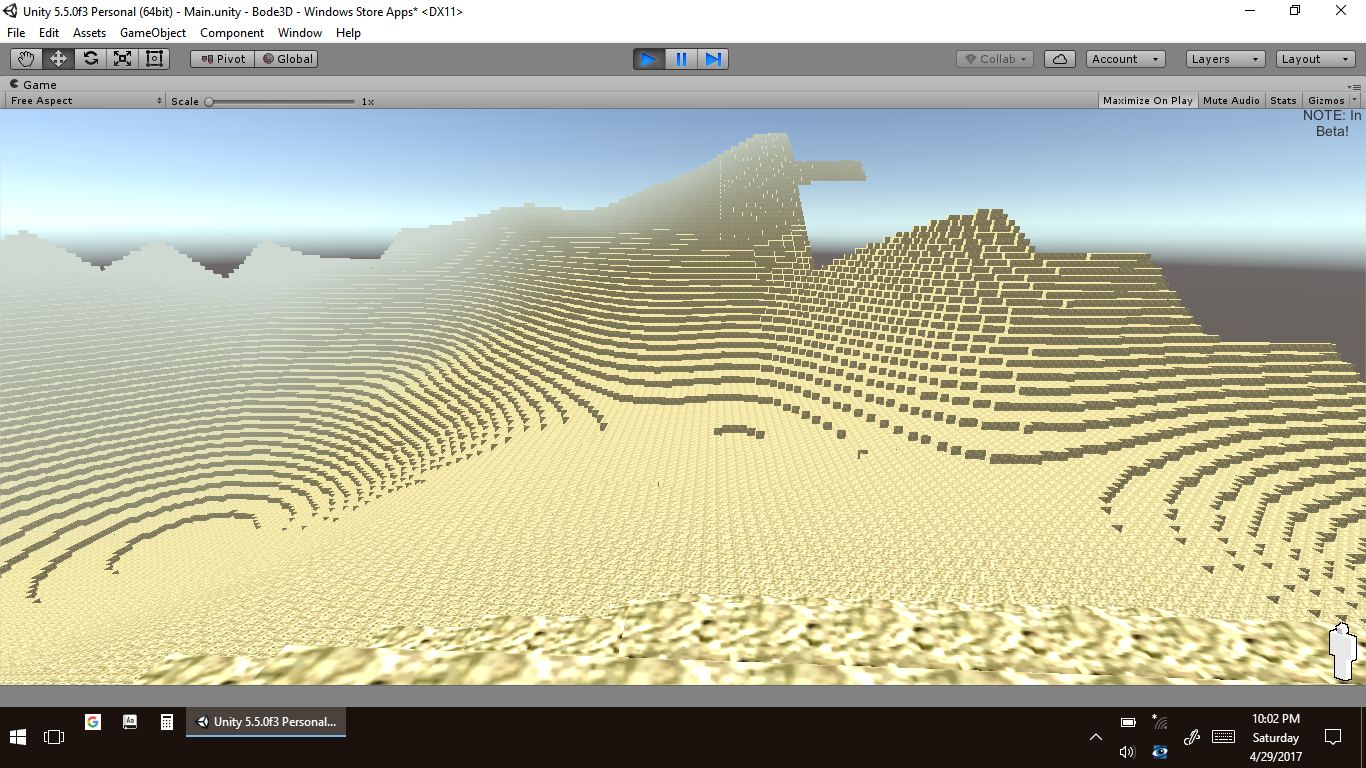Advance one frame with Step button
The height and width of the screenshot is (768, 1366).
coord(713,59)
